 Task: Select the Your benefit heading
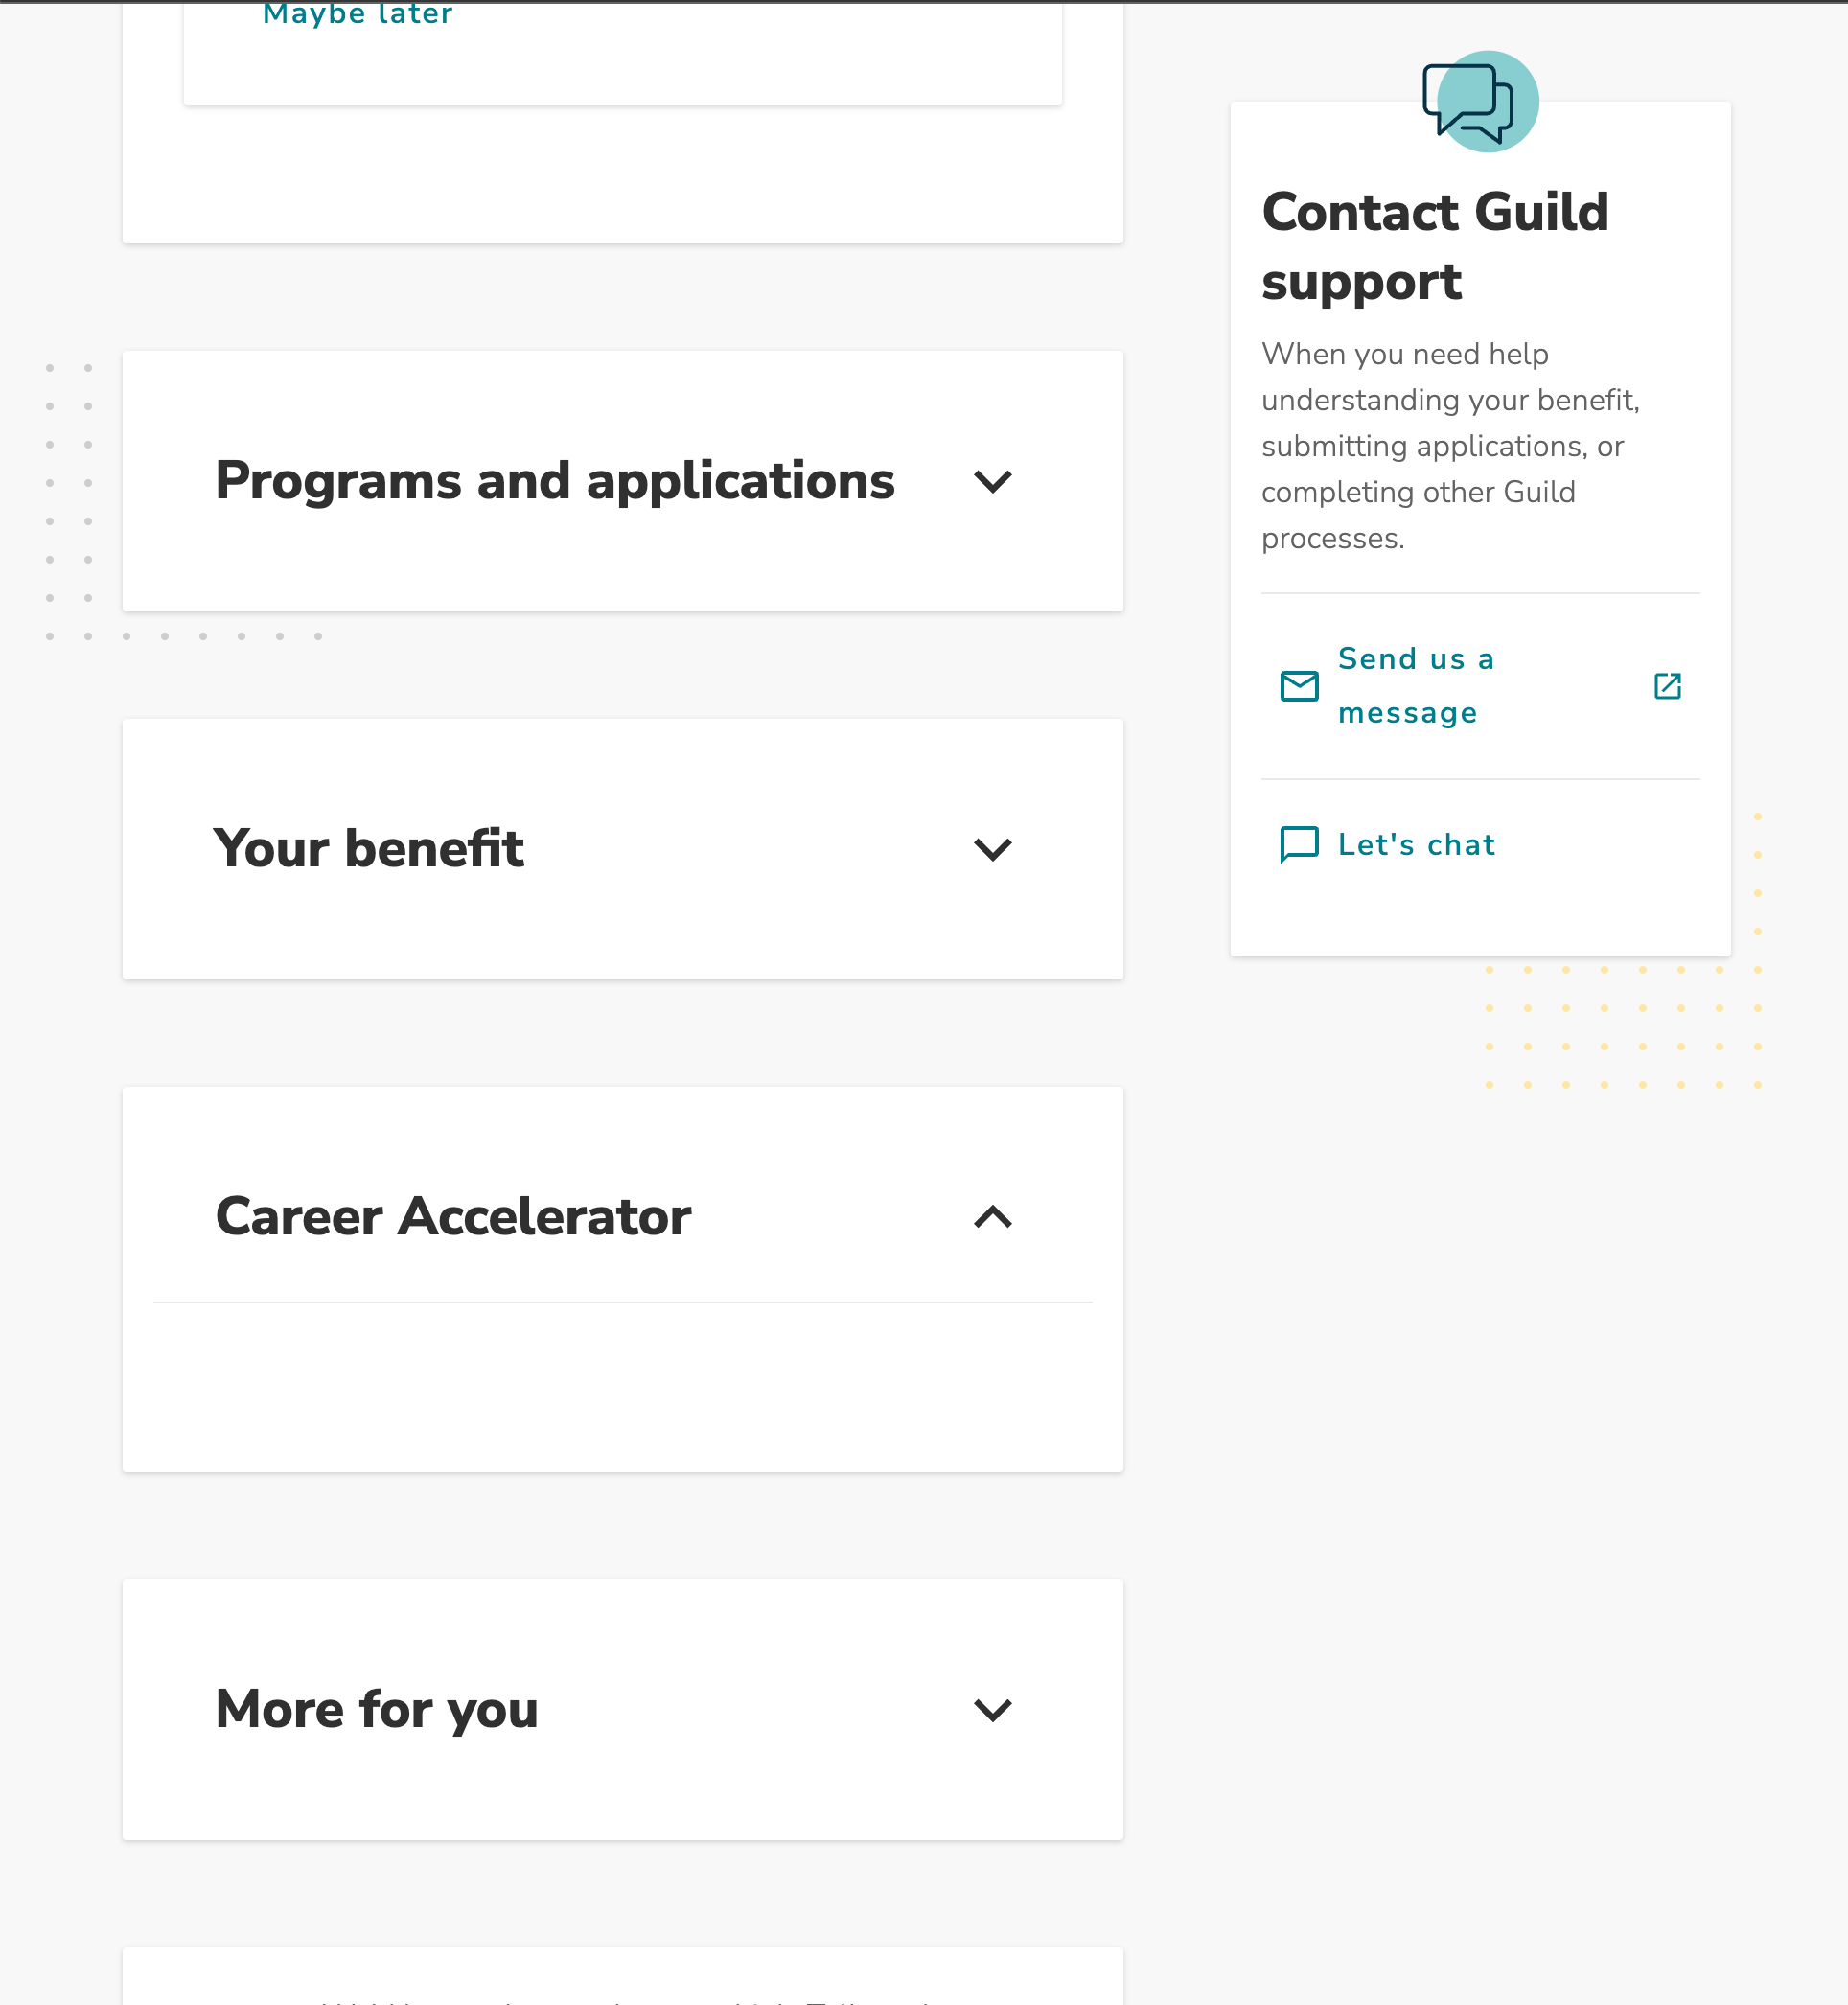click(369, 849)
